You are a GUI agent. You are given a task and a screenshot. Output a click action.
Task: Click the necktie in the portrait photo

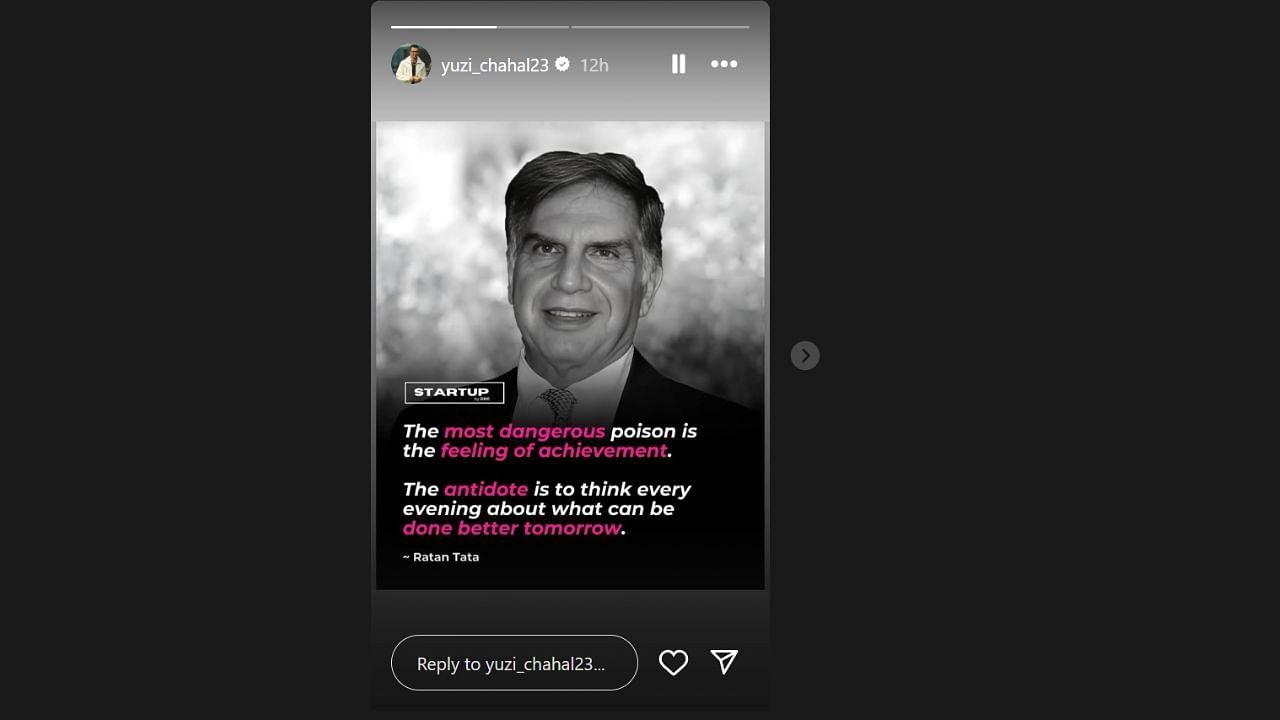[x=558, y=404]
